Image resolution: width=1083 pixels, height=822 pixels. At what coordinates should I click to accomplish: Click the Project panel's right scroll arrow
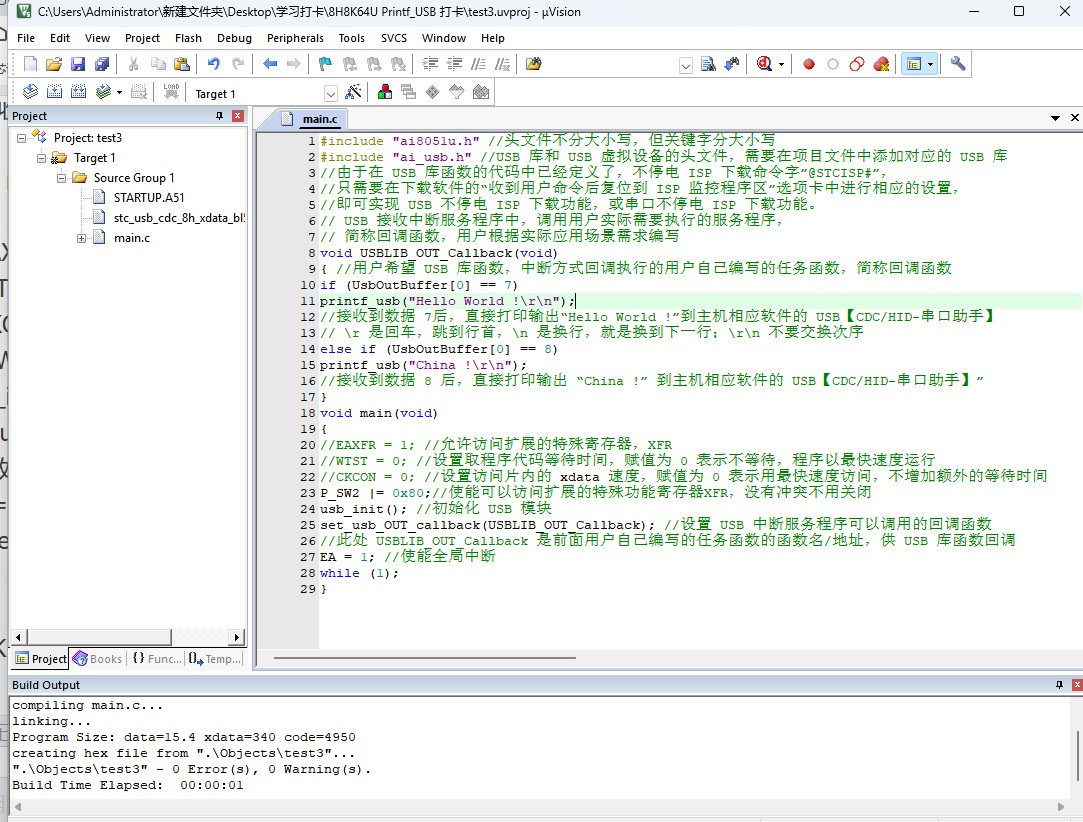(238, 637)
